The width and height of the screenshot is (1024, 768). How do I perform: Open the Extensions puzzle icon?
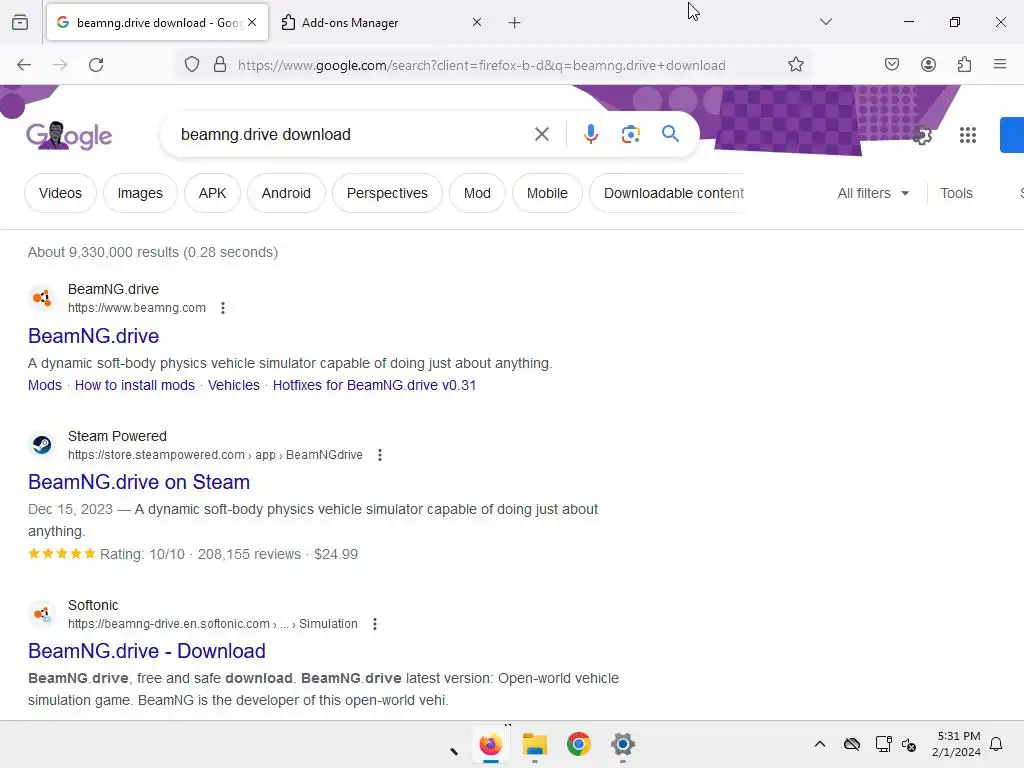(965, 64)
